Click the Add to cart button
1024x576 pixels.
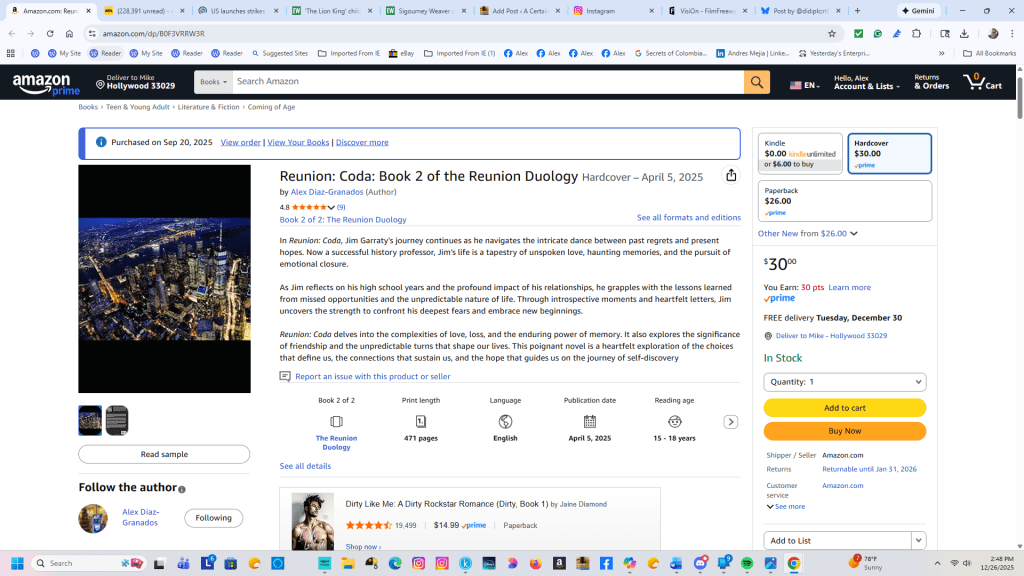click(x=845, y=408)
